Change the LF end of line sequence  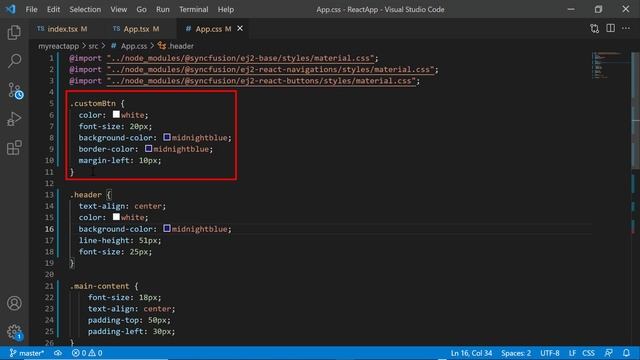[x=572, y=353]
